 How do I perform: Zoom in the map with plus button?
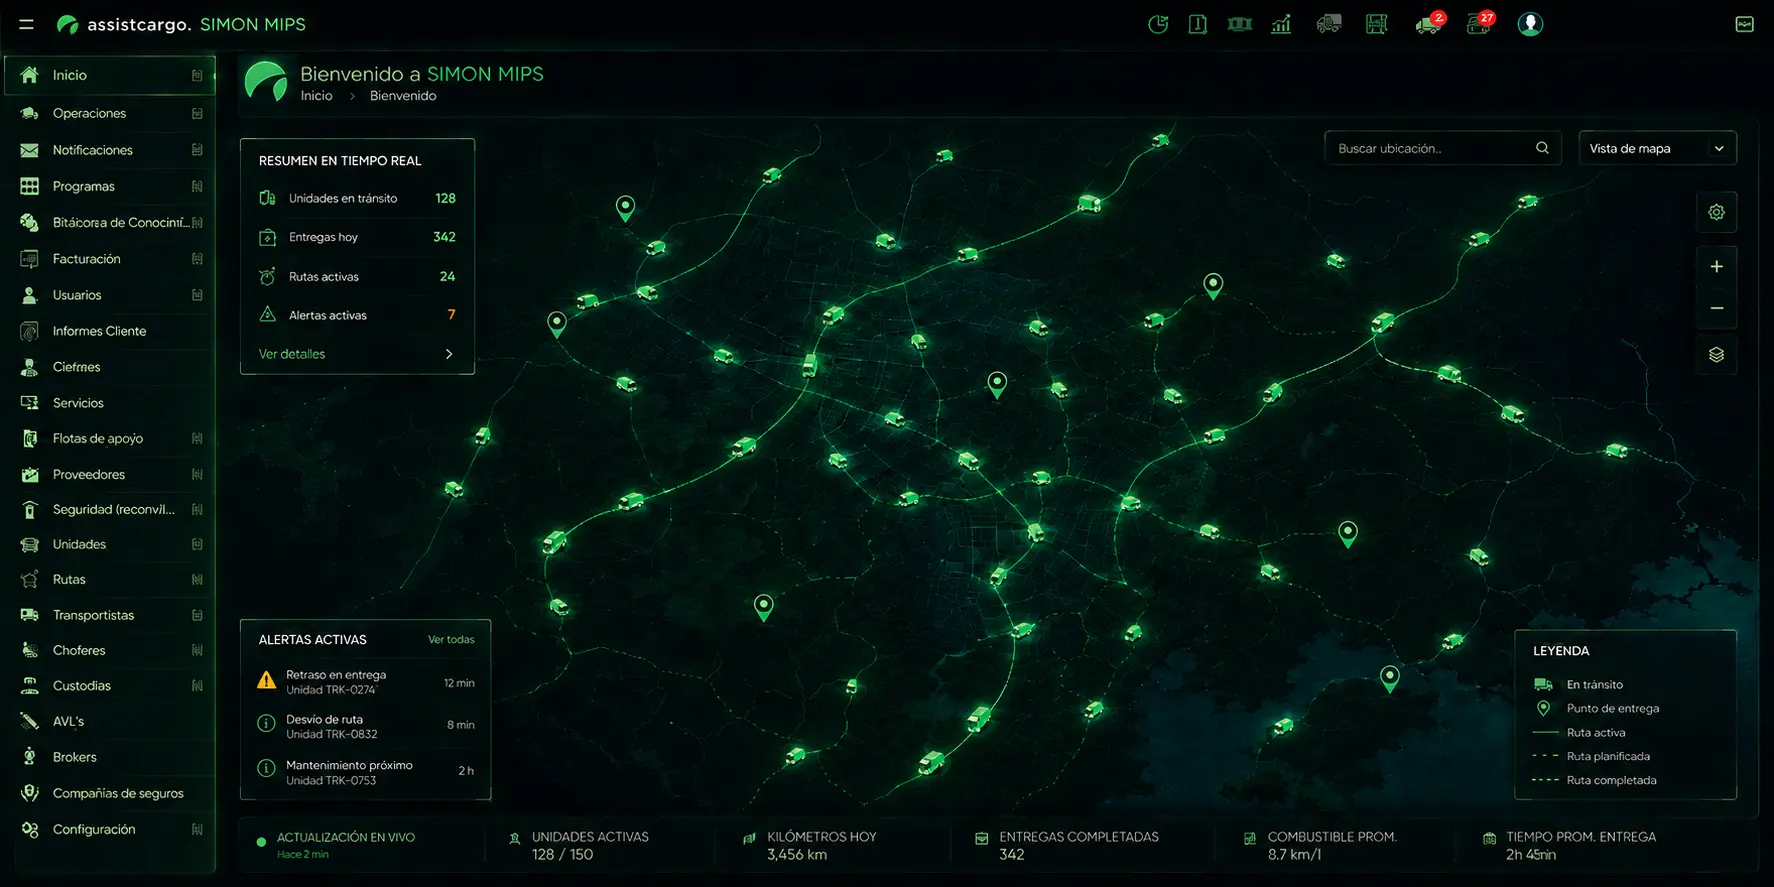click(x=1716, y=266)
